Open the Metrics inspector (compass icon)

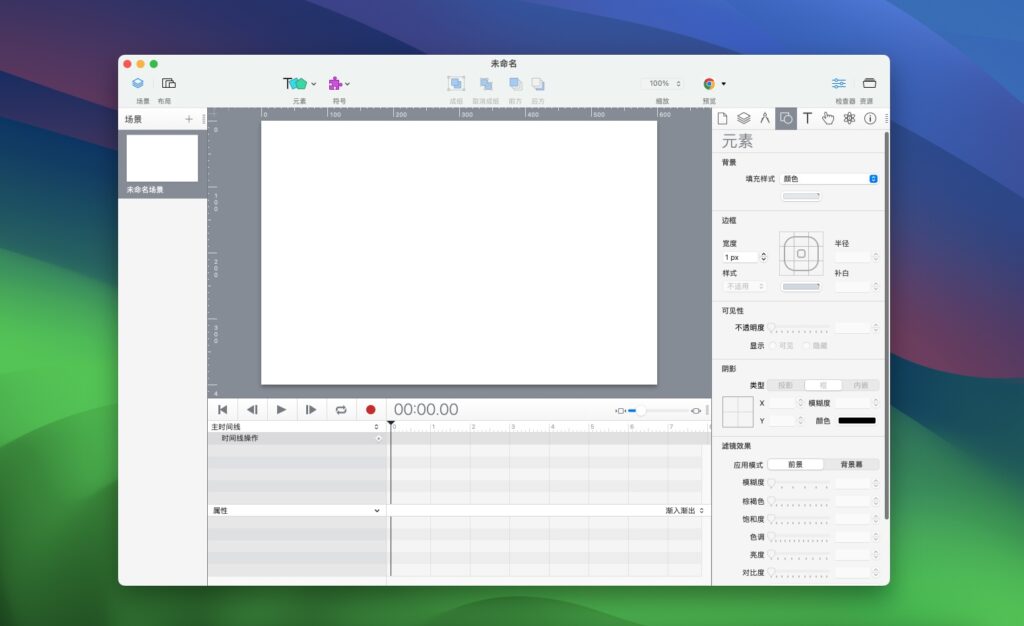(765, 118)
